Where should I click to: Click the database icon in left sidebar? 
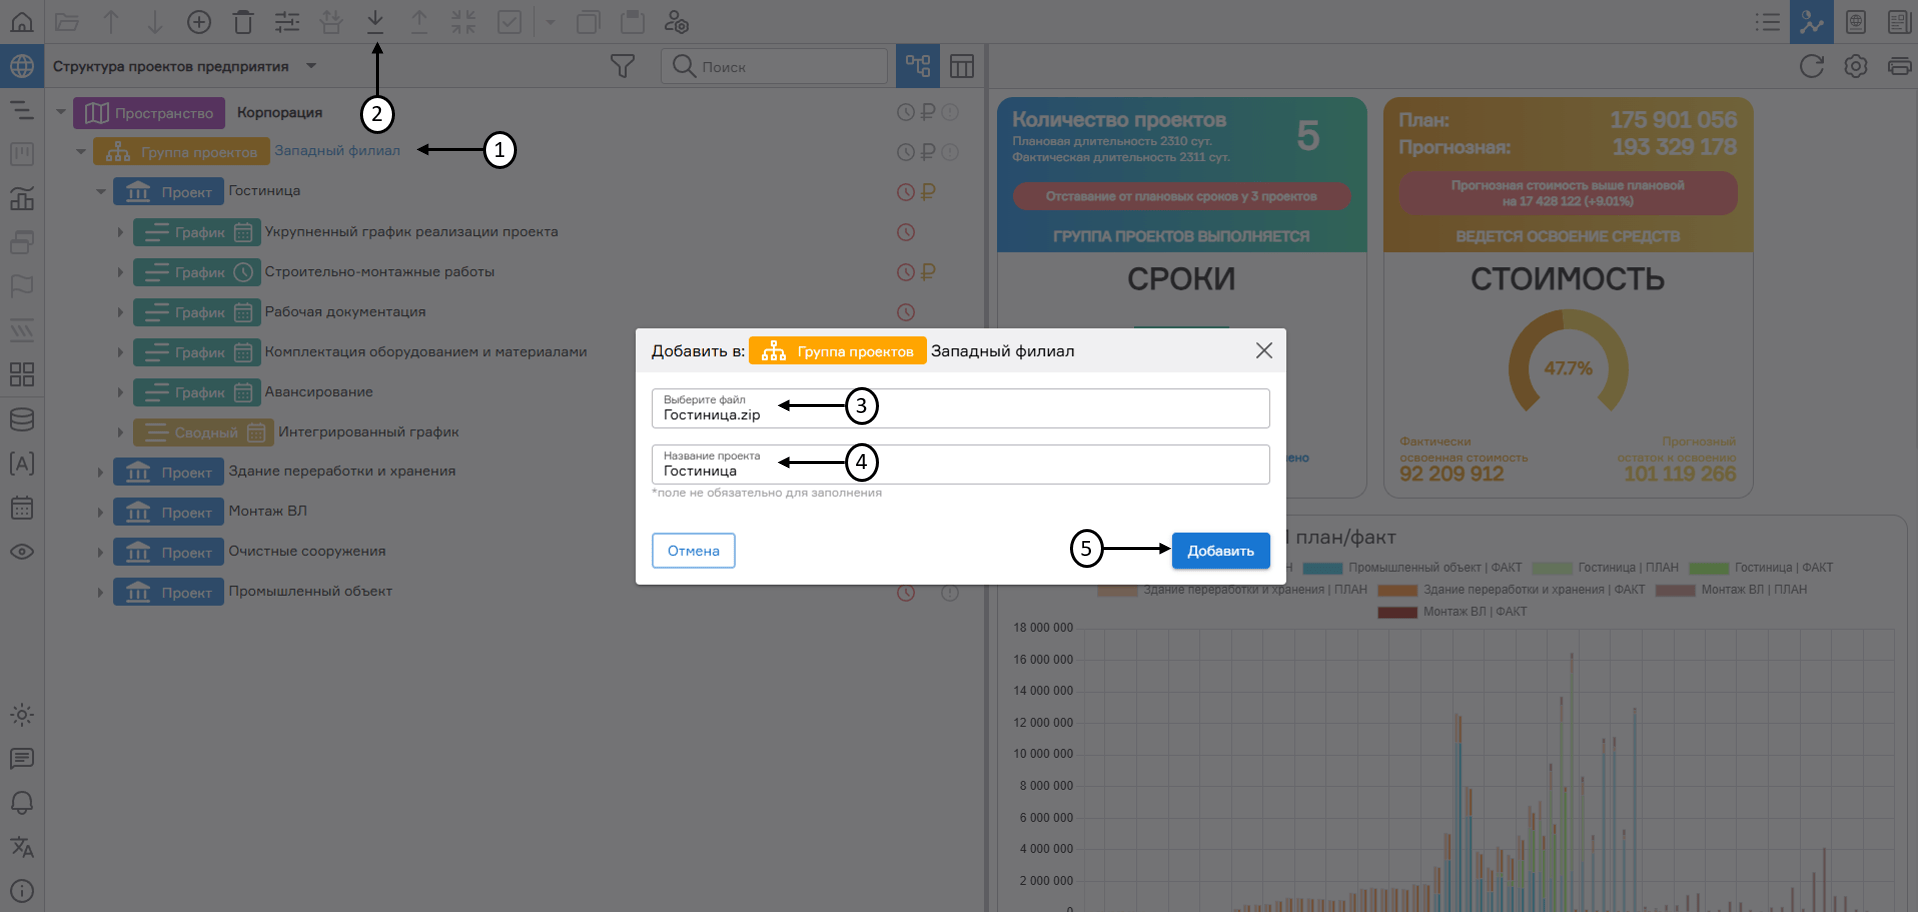[x=21, y=419]
